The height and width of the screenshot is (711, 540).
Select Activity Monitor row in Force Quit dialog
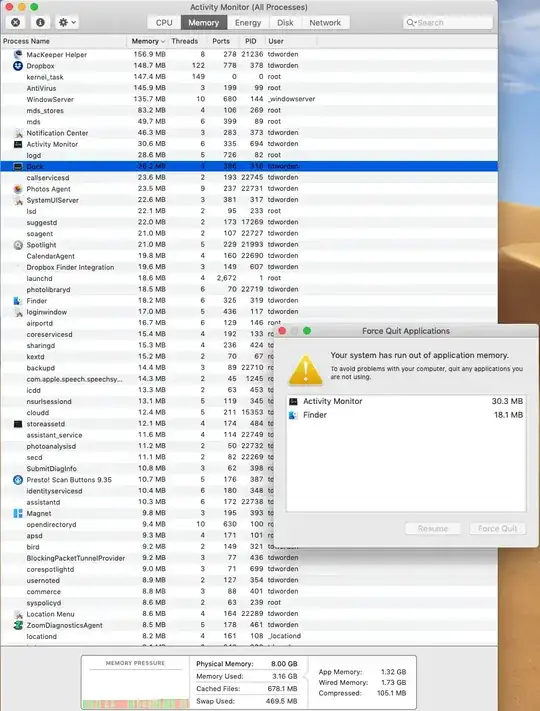406,401
